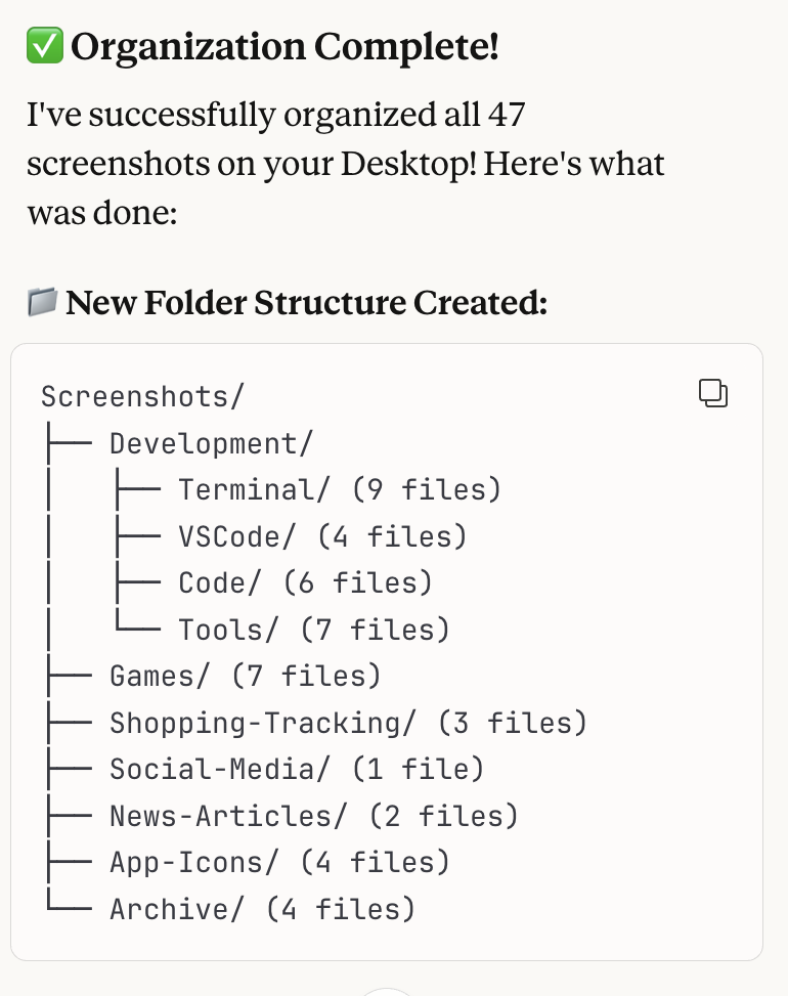Select the Screenshots/ root folder line

pos(142,397)
